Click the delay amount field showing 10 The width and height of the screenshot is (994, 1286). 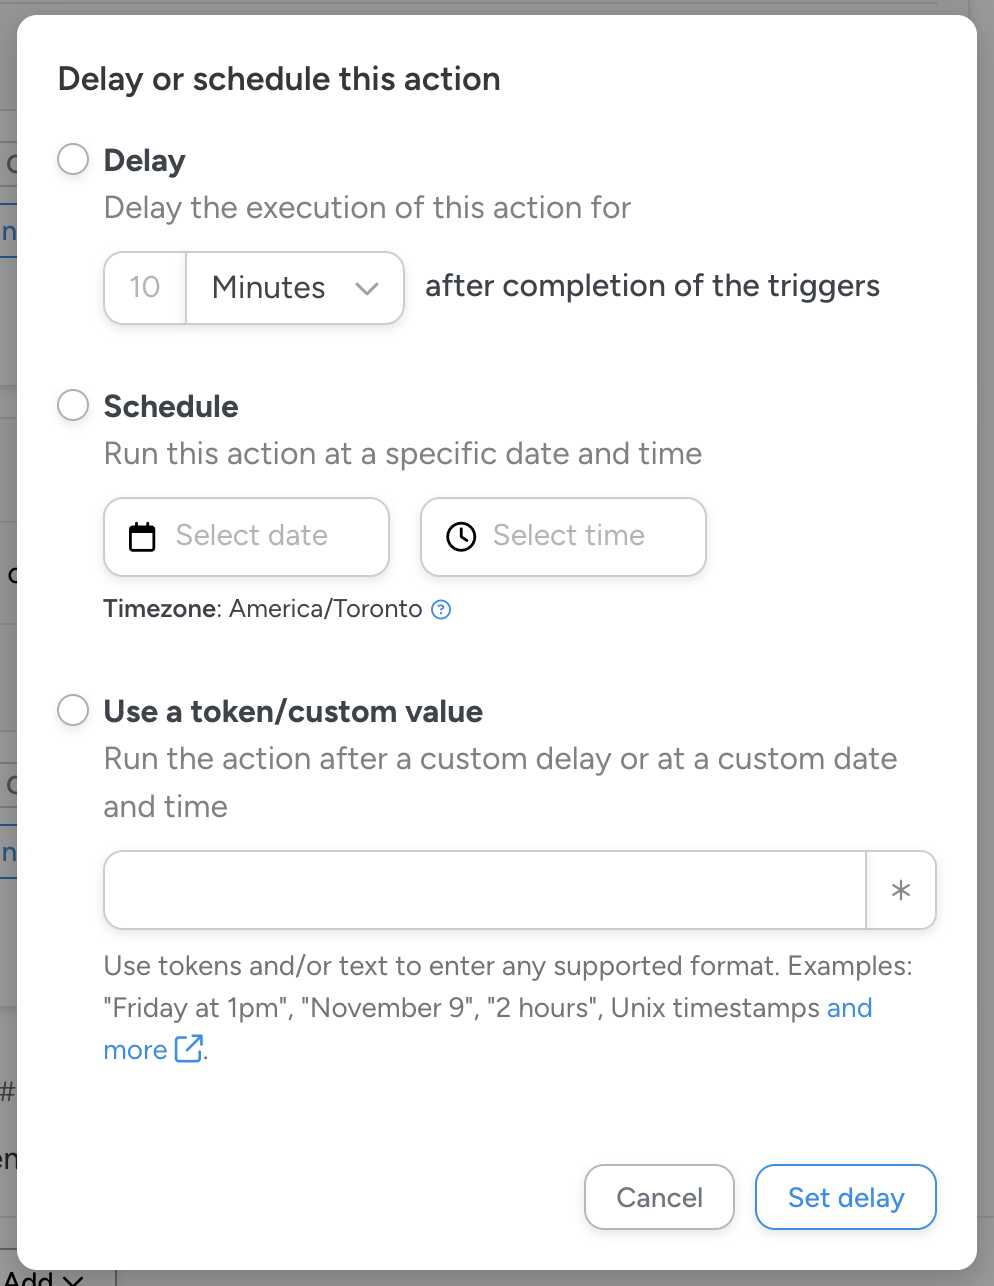point(145,288)
